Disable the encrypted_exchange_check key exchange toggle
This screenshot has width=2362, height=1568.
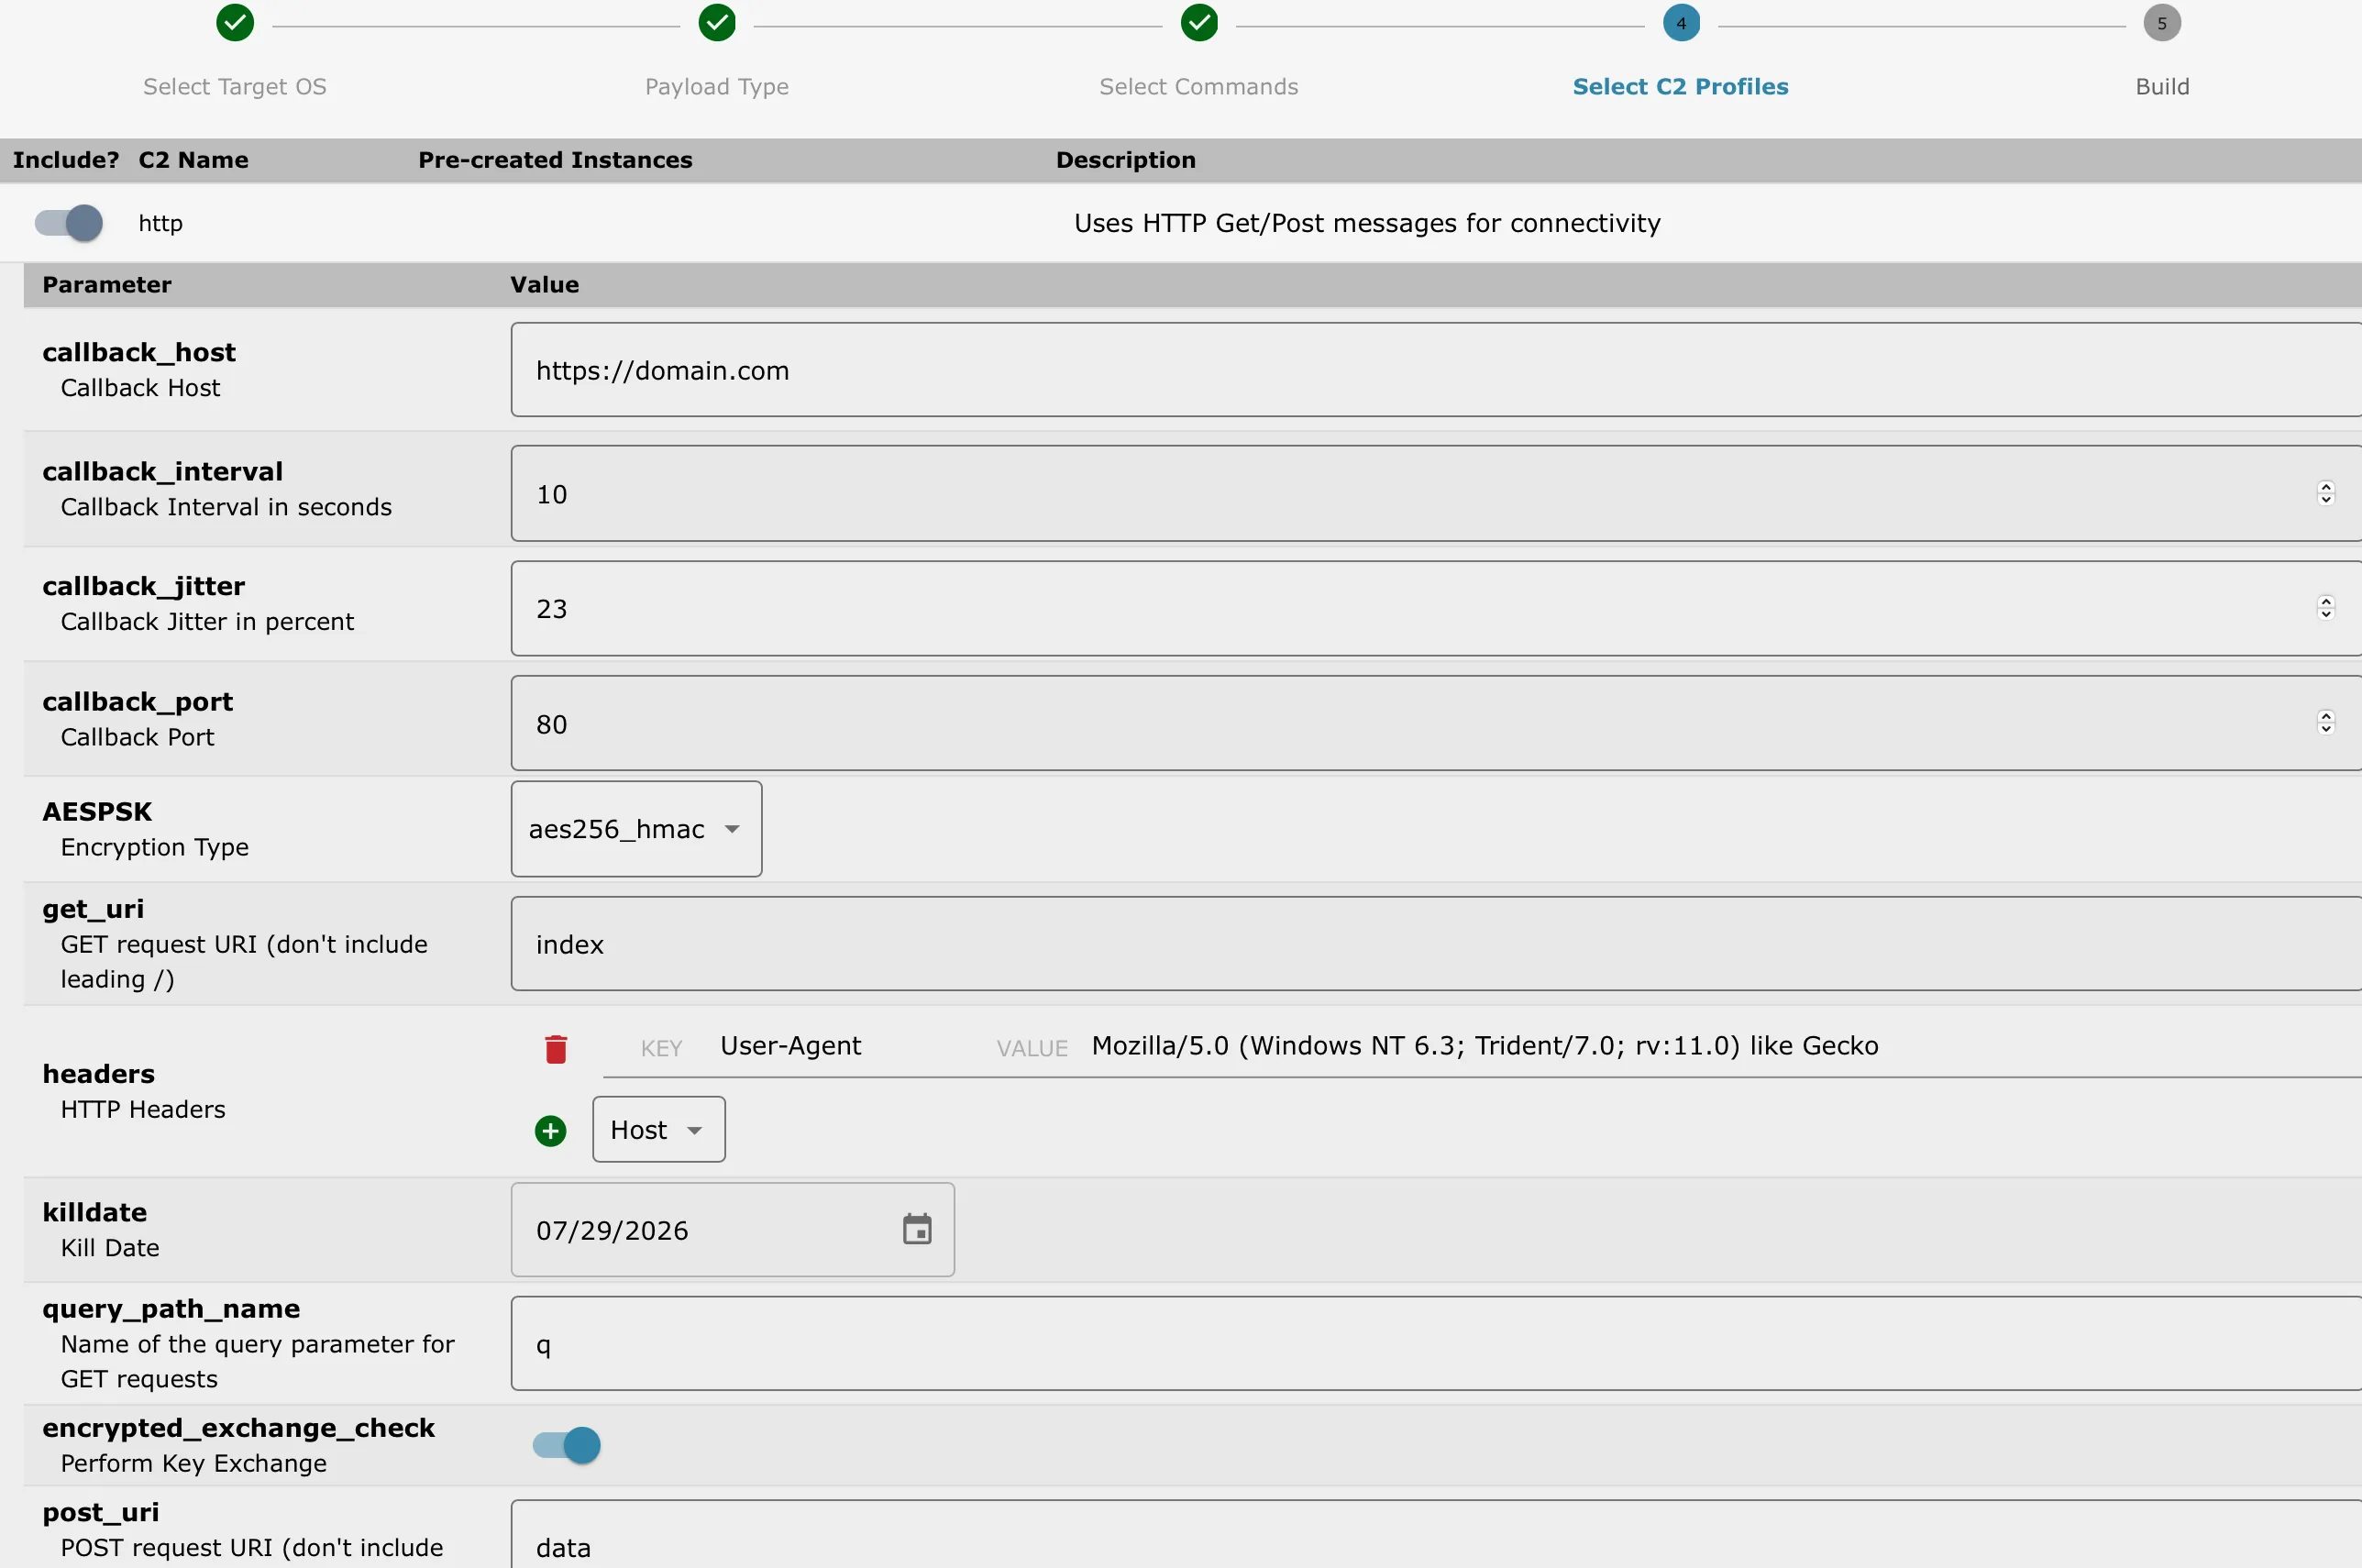click(x=567, y=1445)
